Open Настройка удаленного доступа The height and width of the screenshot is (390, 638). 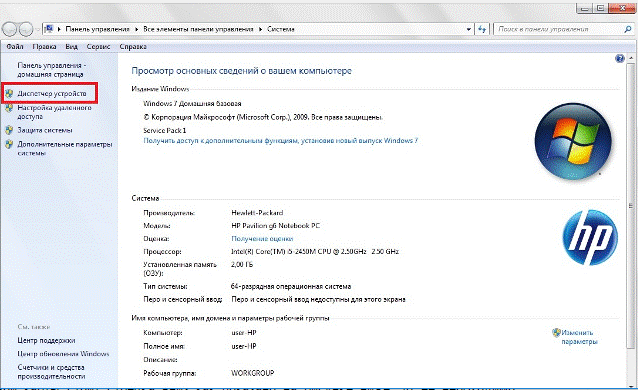(x=54, y=112)
